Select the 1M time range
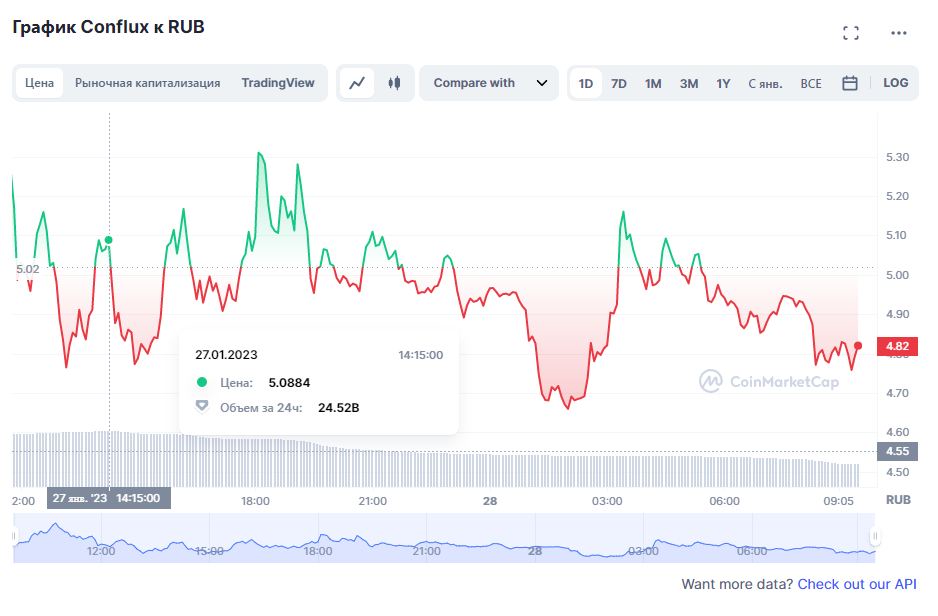Screen dimensions: 938x616 pyautogui.click(x=653, y=83)
